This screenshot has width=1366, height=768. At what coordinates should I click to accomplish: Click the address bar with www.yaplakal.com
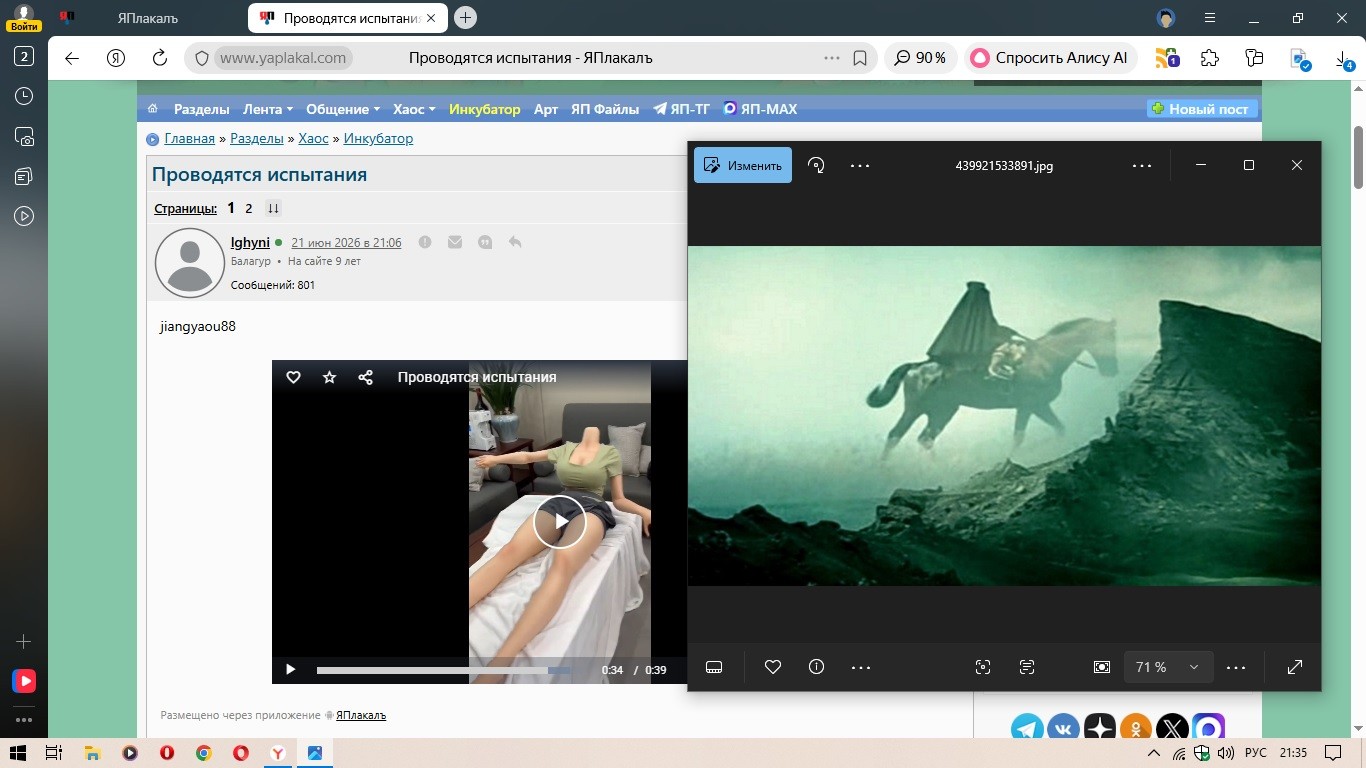click(283, 58)
